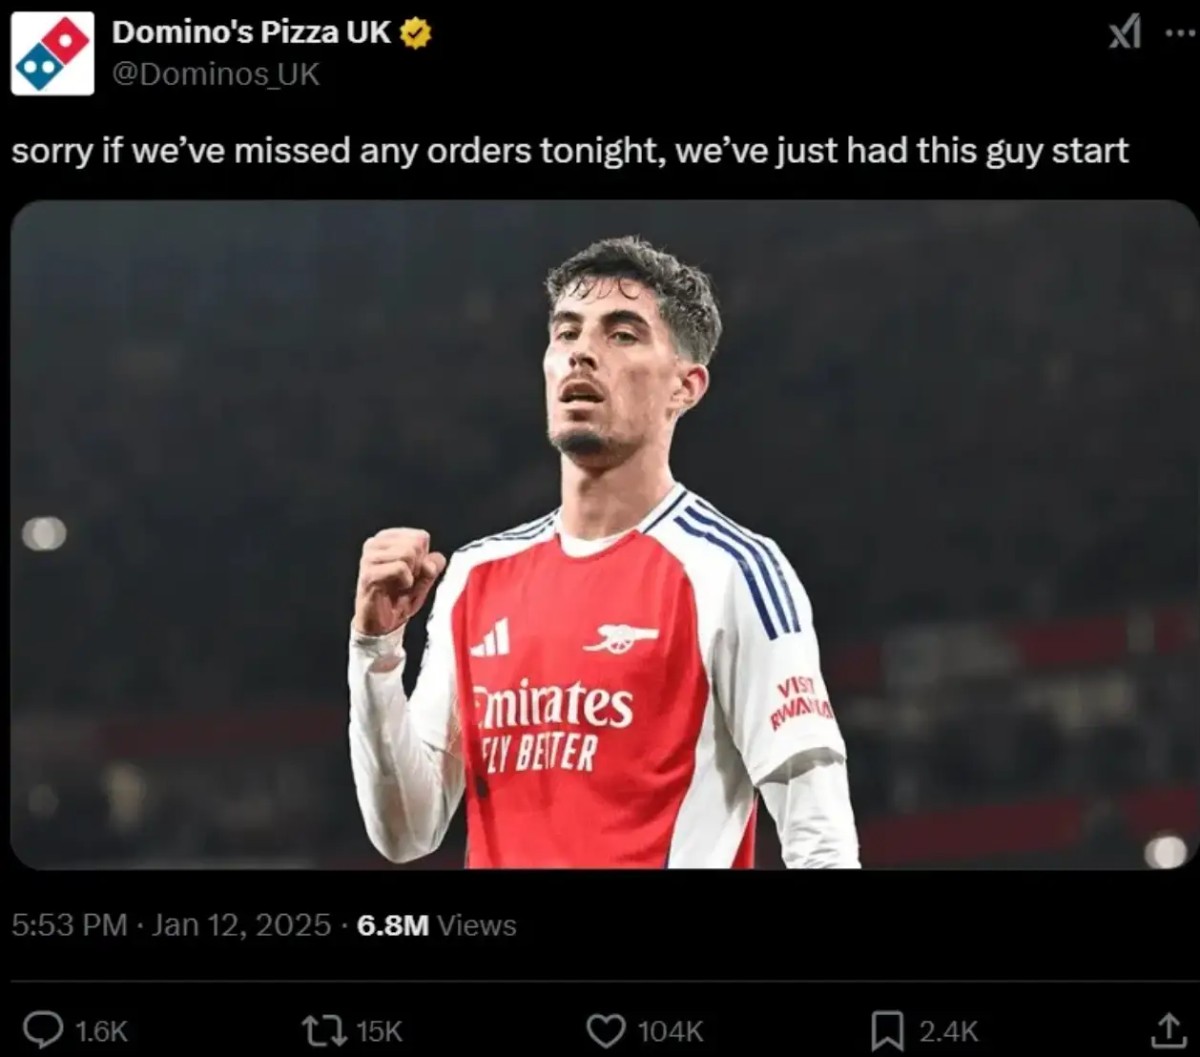1200x1057 pixels.
Task: Click the 104K likes count
Action: [672, 1031]
